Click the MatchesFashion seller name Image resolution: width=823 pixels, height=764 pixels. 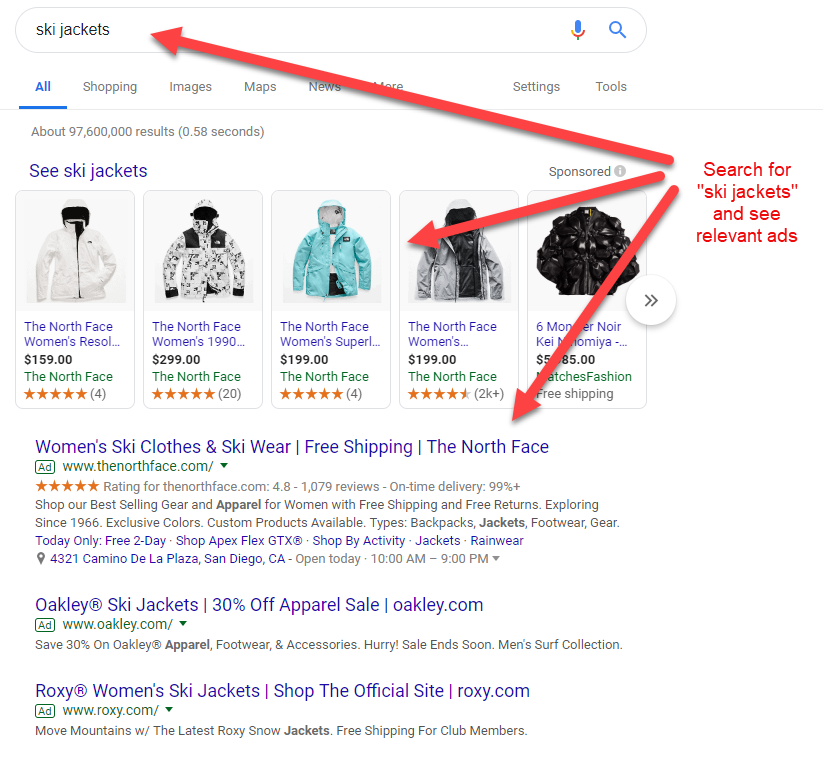584,376
